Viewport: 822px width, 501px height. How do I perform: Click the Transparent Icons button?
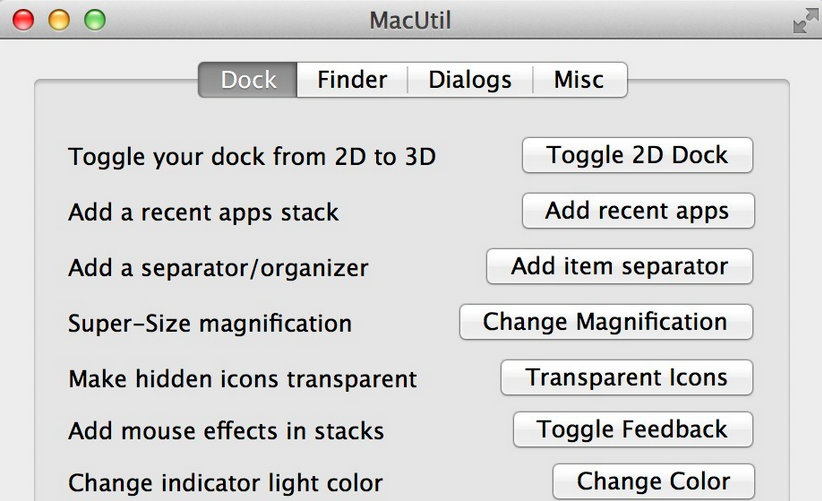click(626, 377)
